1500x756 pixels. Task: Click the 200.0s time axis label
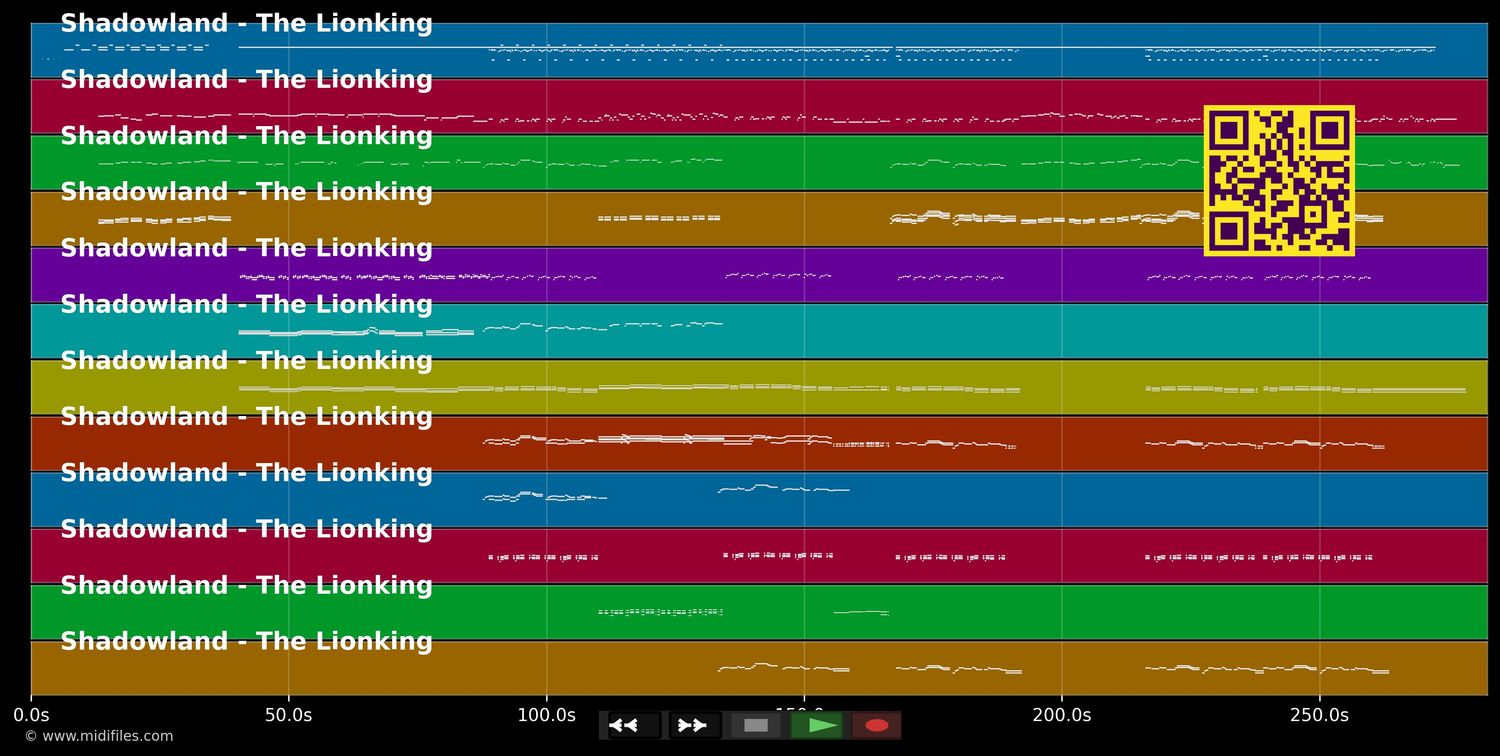(1062, 715)
